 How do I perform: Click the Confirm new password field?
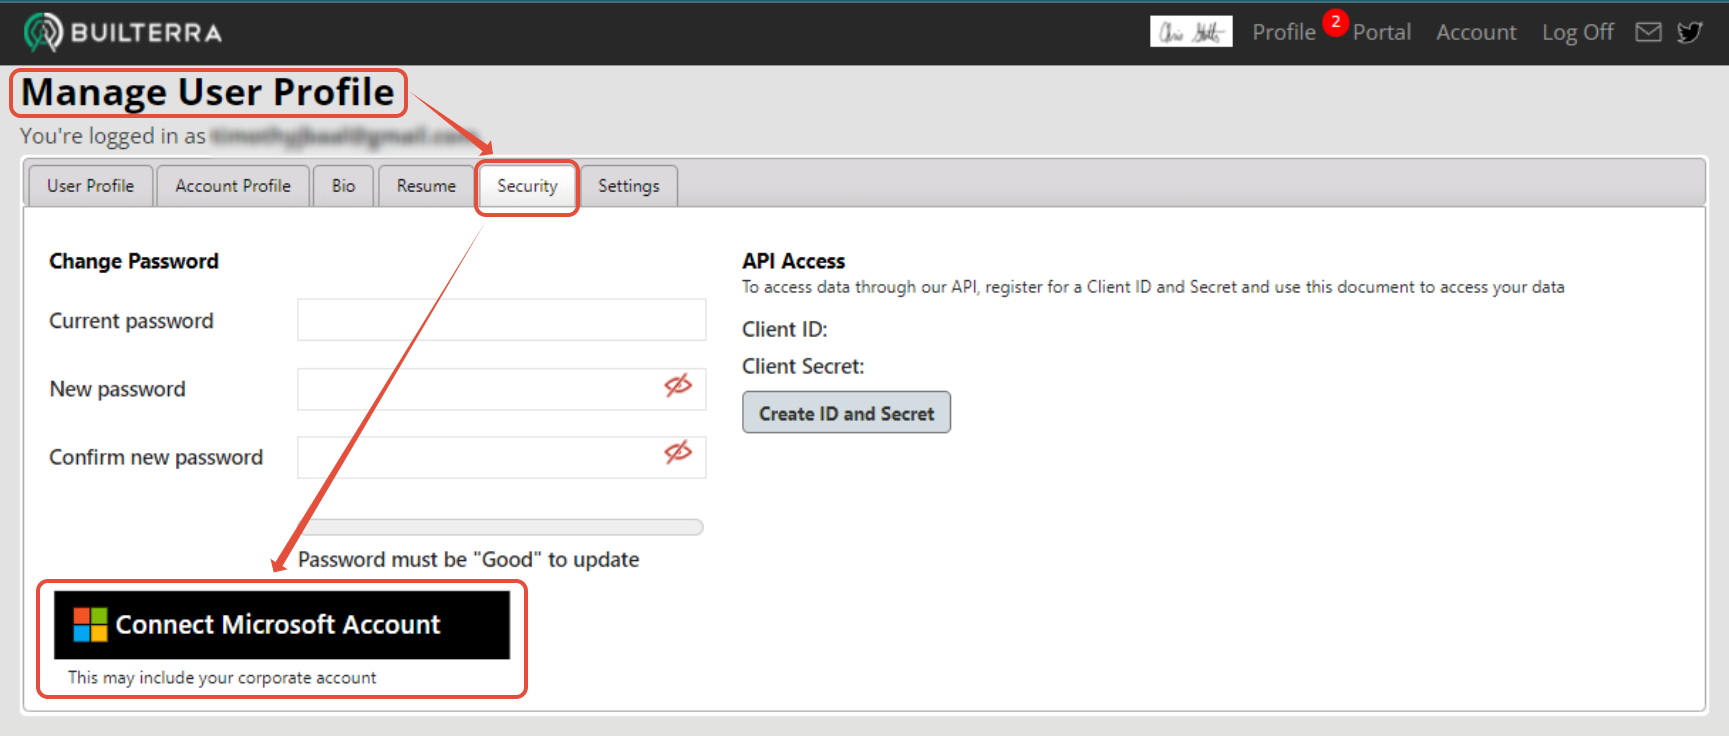pos(502,457)
